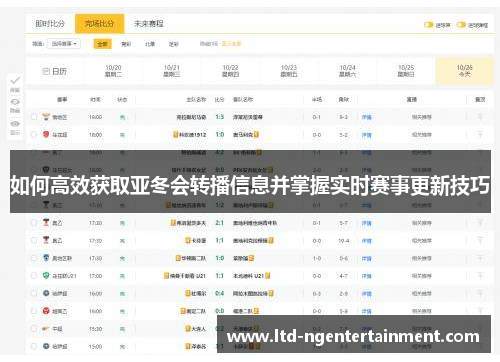Screen dimensions: 500x362
Task: Pin the 19:00 1:3 match to top
Action: tap(480, 117)
